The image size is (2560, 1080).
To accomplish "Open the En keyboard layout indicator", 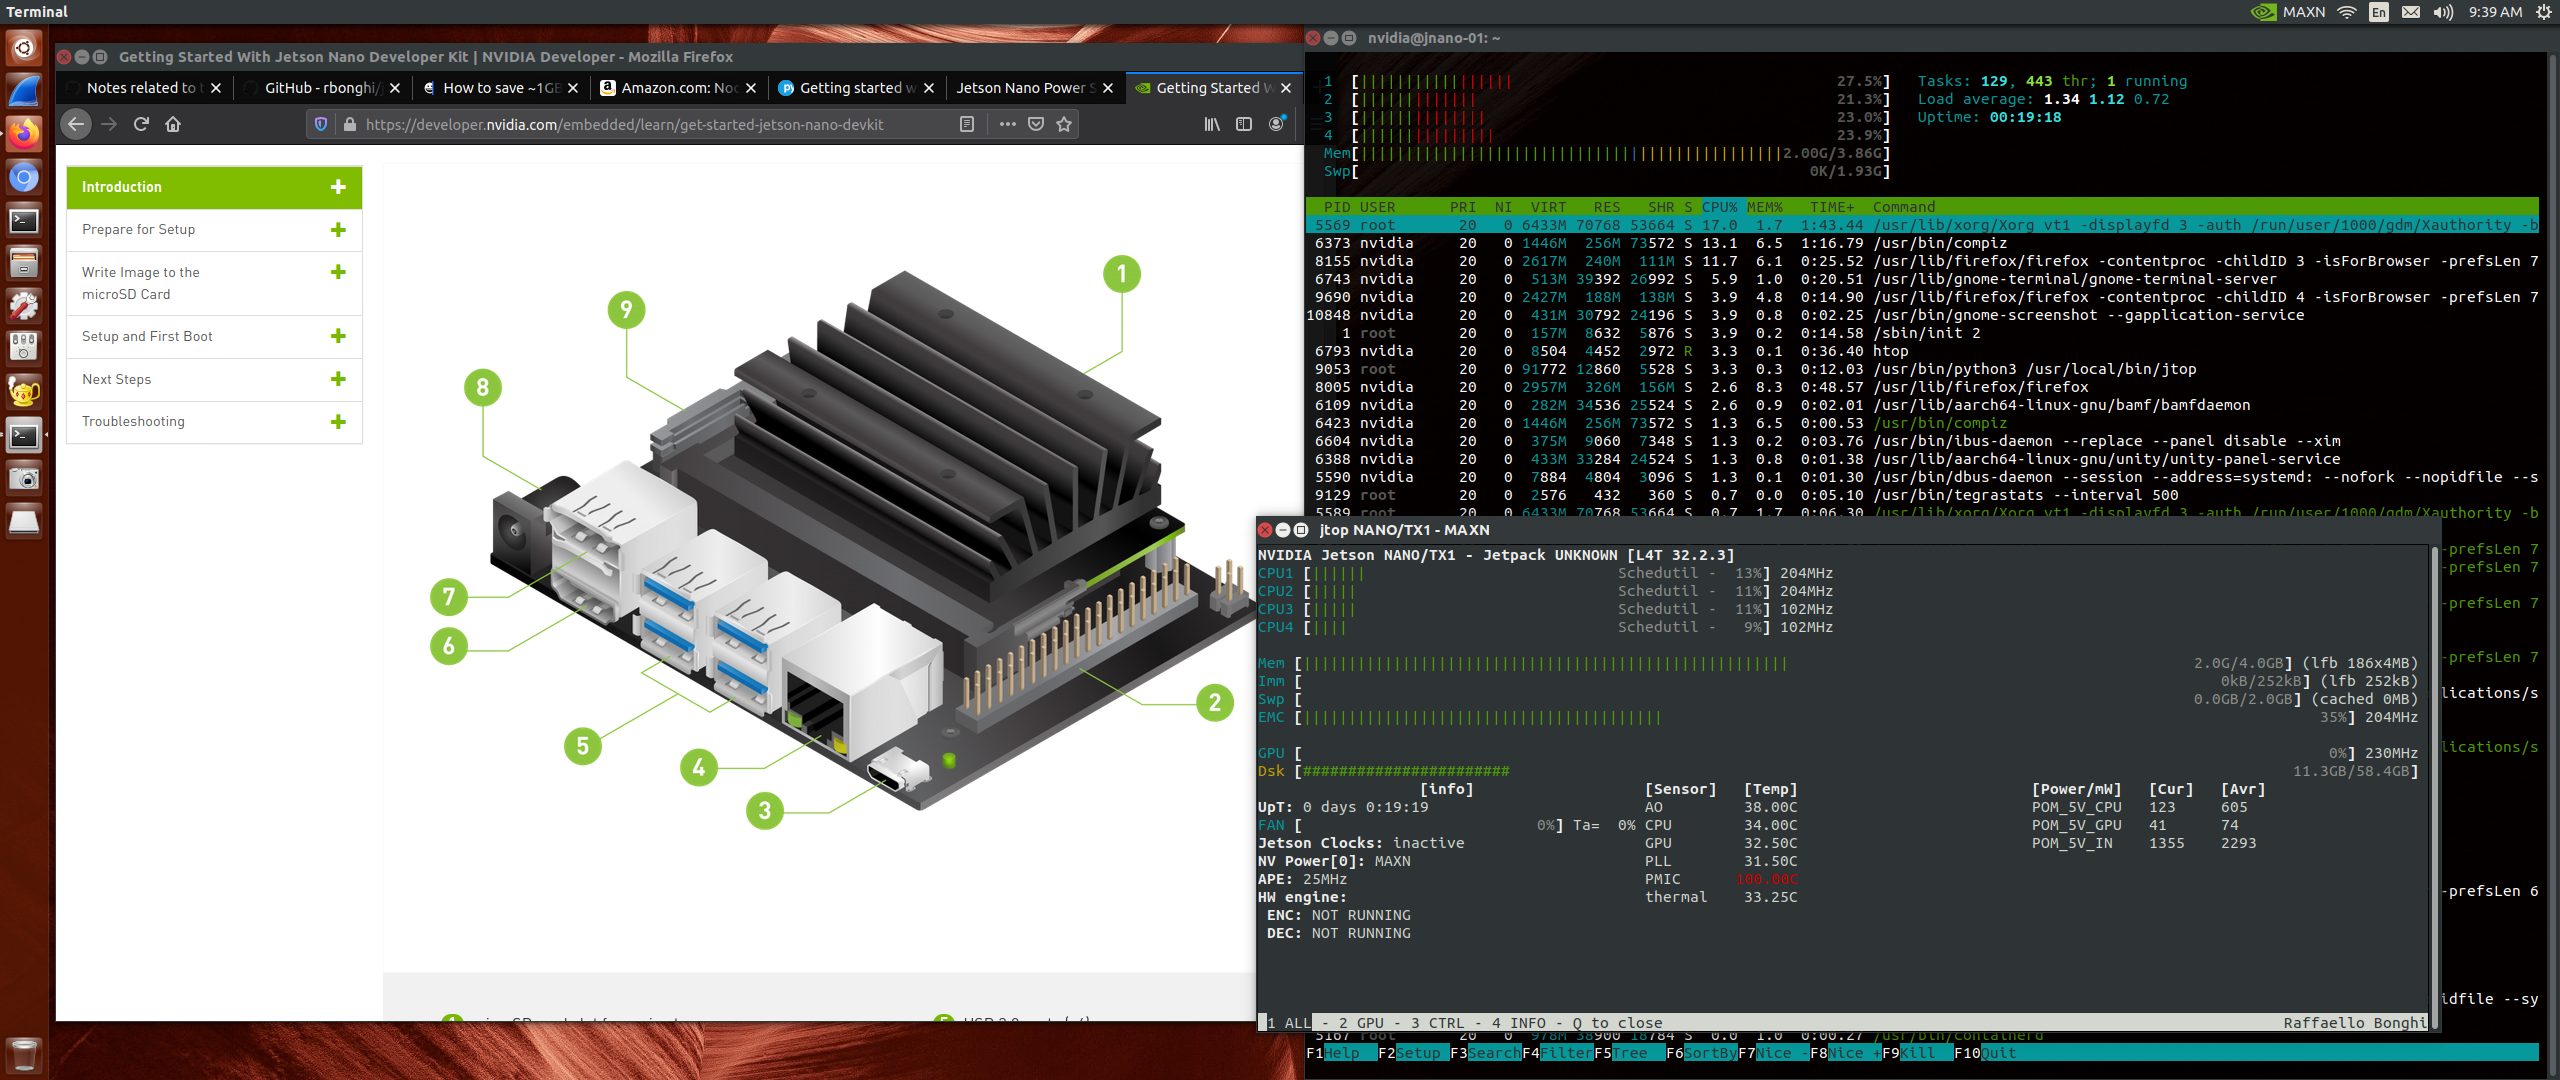I will click(2379, 12).
